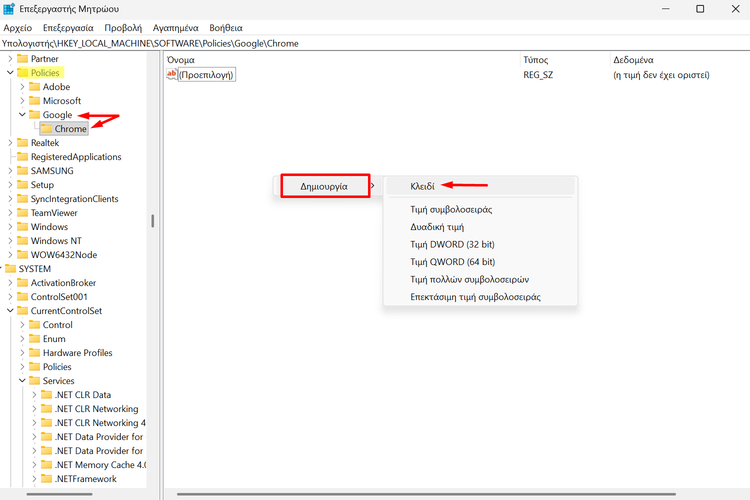Click the values pane horizontal scrollbar

(x=426, y=494)
